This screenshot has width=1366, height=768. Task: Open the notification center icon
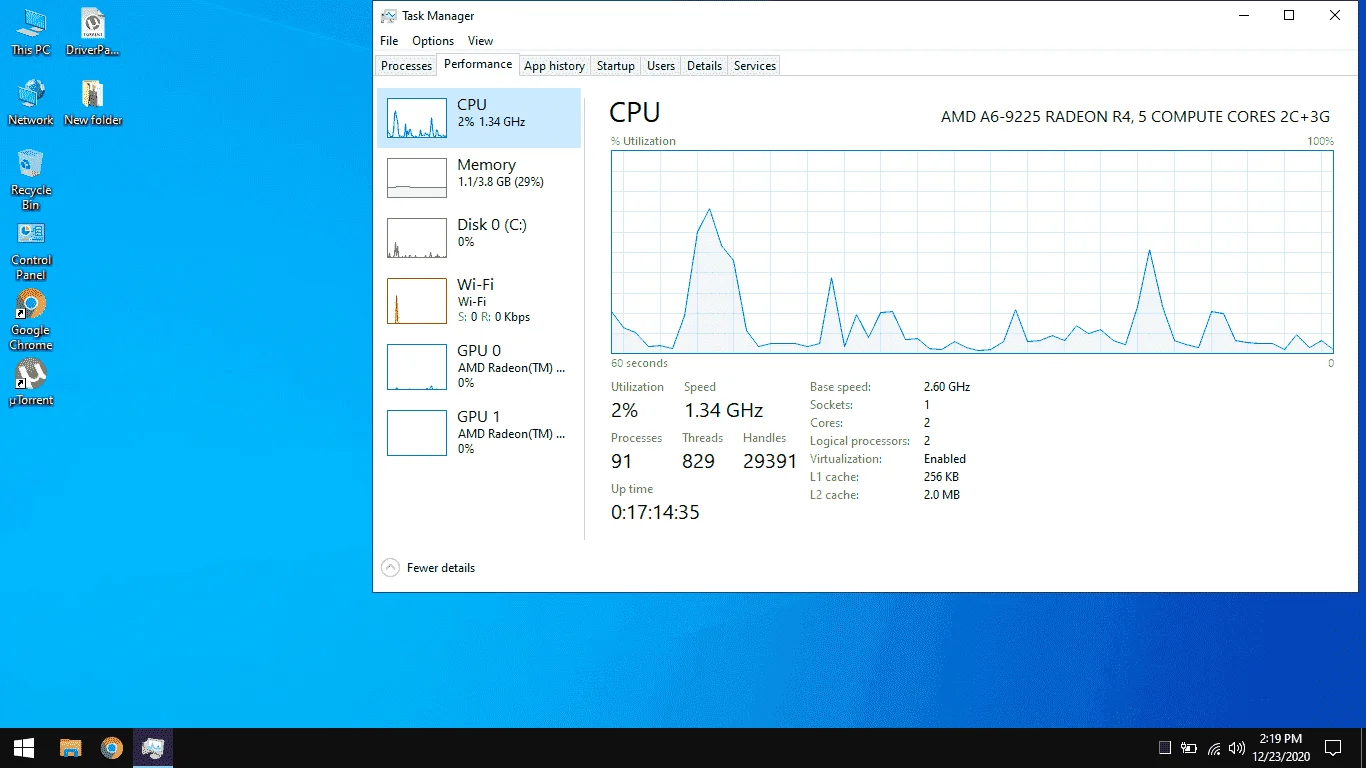(x=1332, y=748)
